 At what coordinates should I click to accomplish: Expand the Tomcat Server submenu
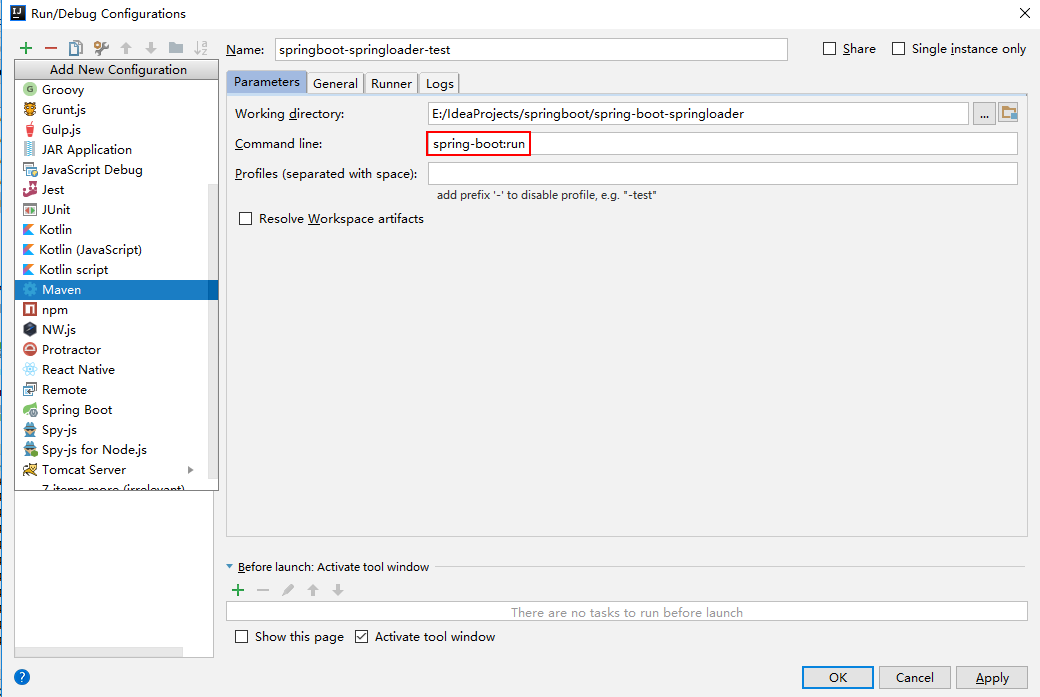pos(190,470)
